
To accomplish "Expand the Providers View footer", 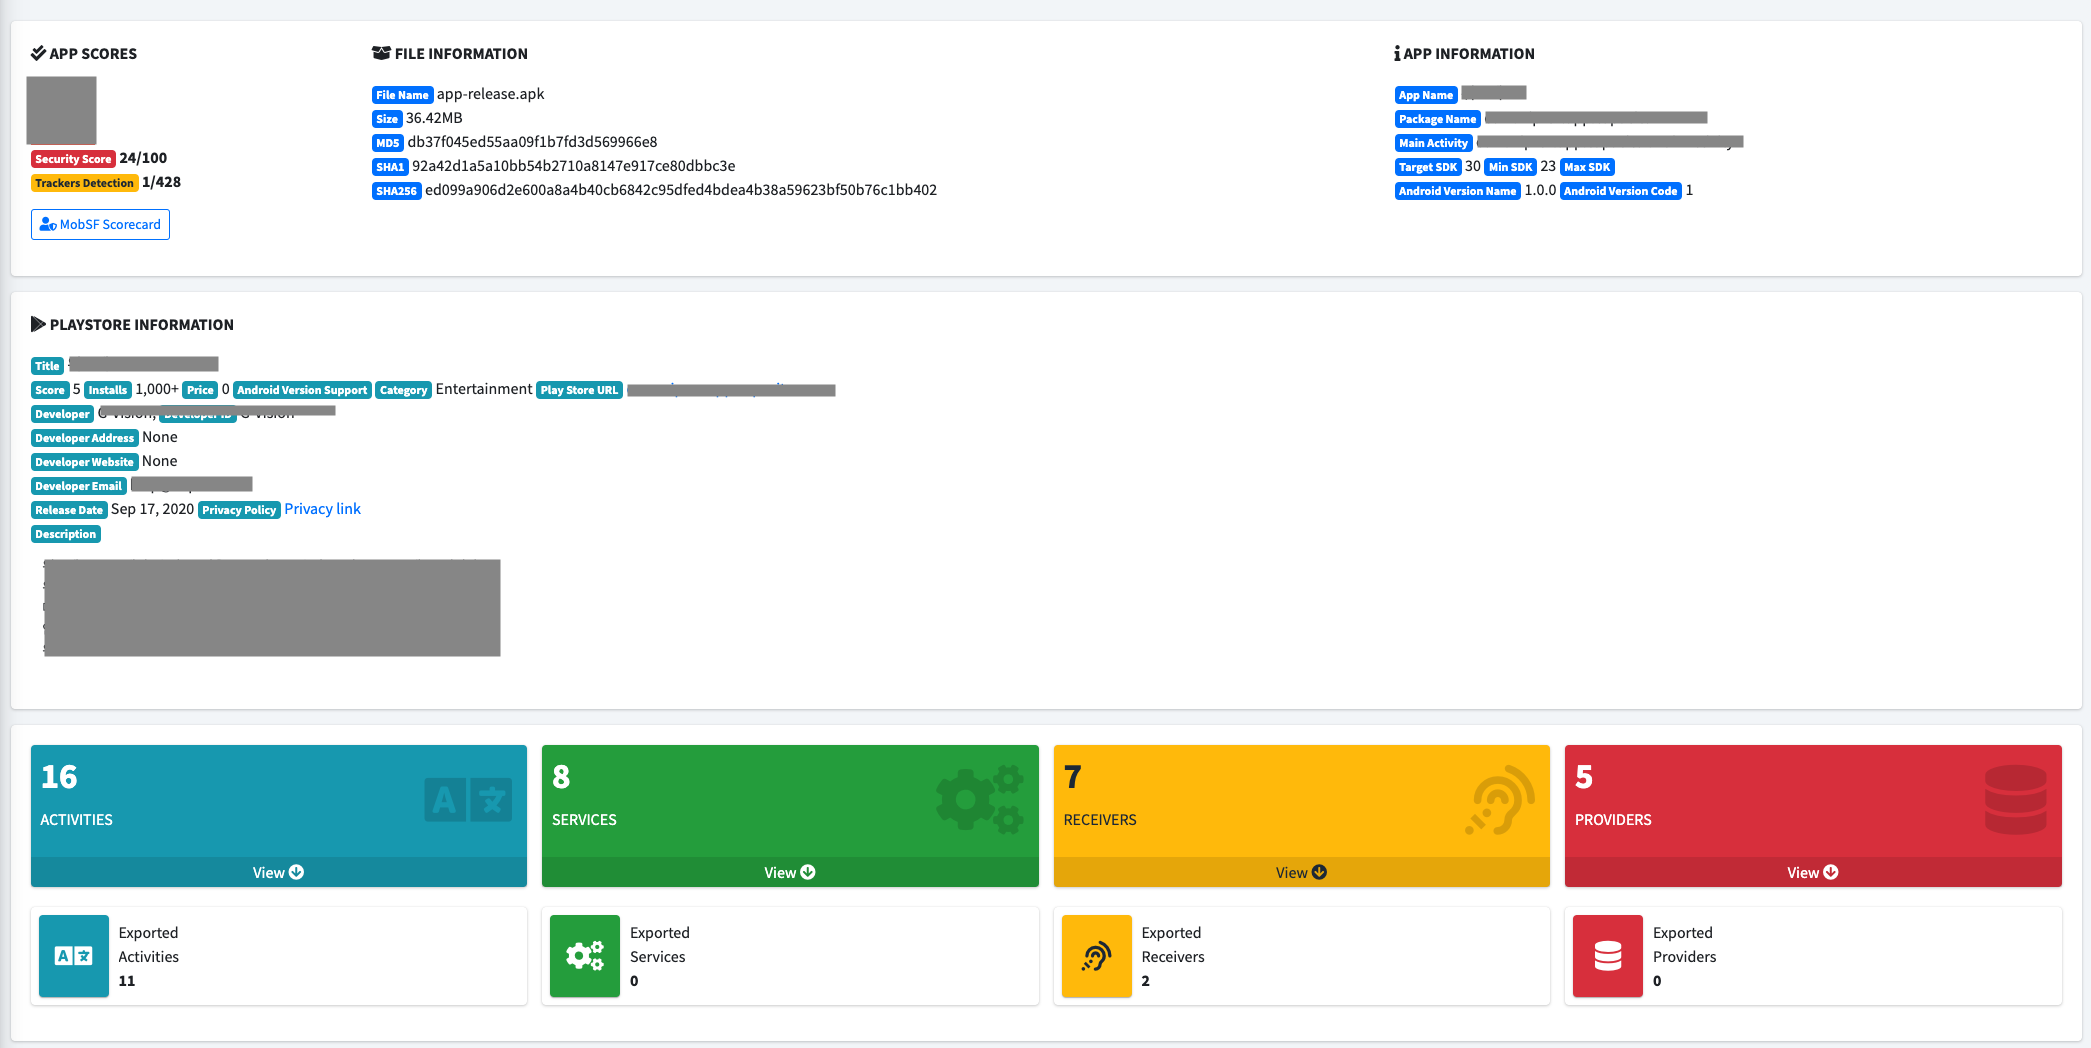I will [x=1813, y=872].
